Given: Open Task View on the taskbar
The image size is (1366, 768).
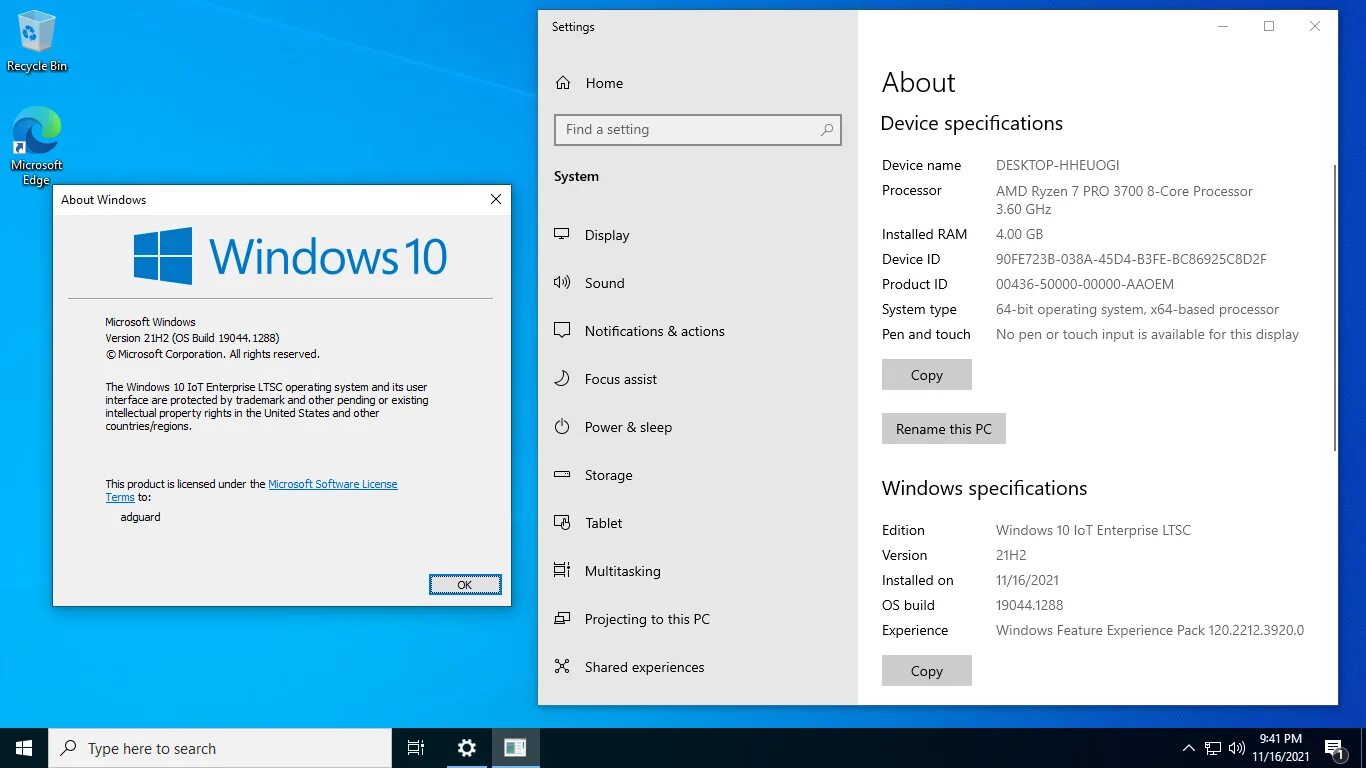Looking at the screenshot, I should point(416,748).
